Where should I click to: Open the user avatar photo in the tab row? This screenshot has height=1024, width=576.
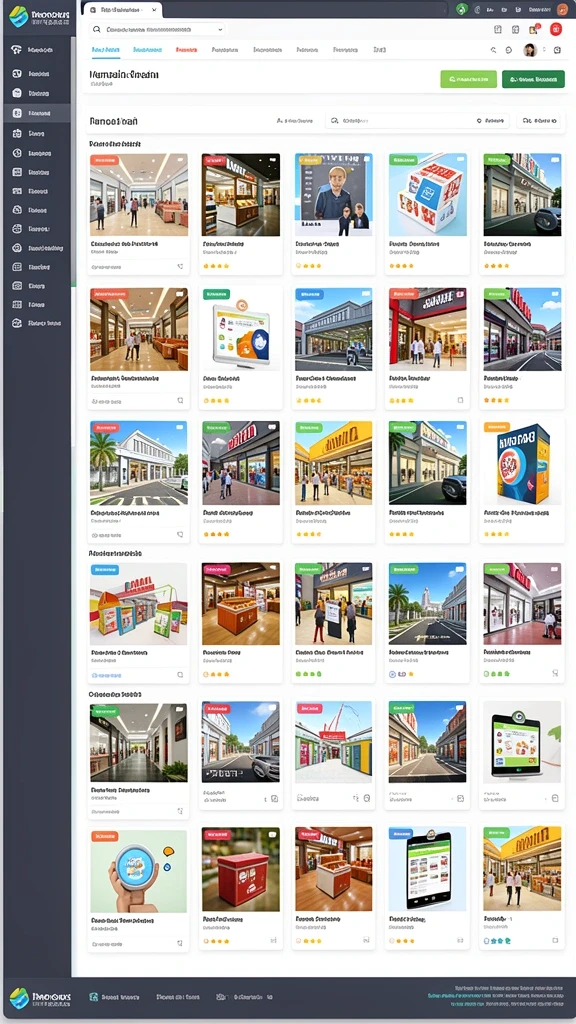tap(530, 50)
